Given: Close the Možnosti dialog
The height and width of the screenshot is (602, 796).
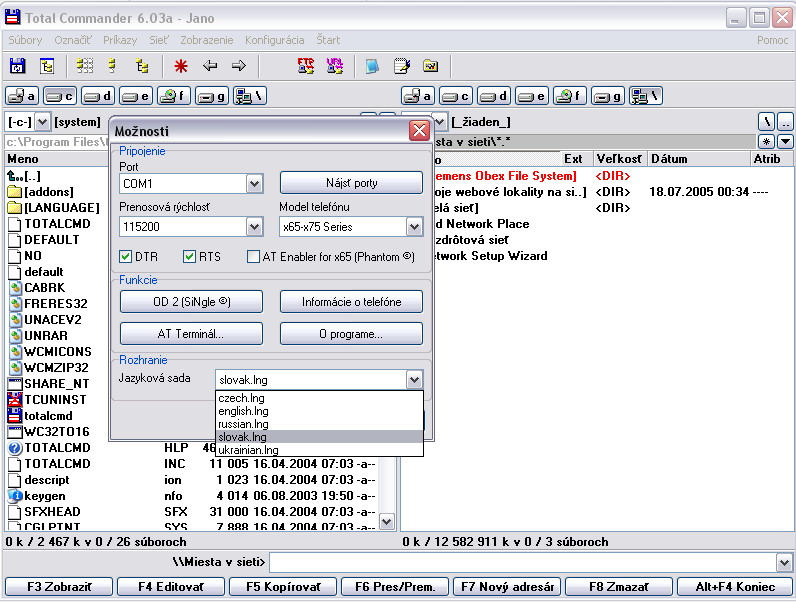Looking at the screenshot, I should (x=419, y=131).
